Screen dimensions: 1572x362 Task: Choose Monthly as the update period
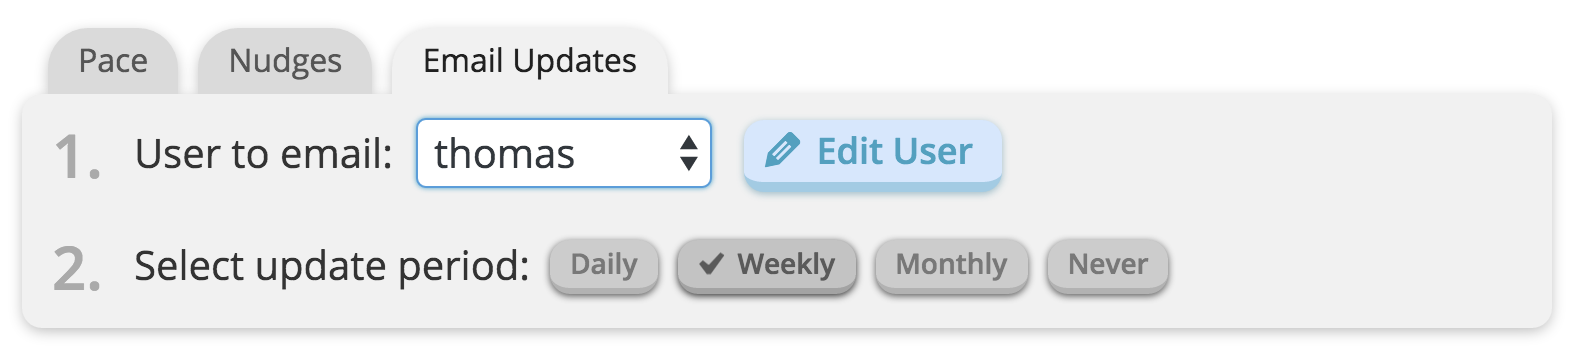click(x=951, y=265)
